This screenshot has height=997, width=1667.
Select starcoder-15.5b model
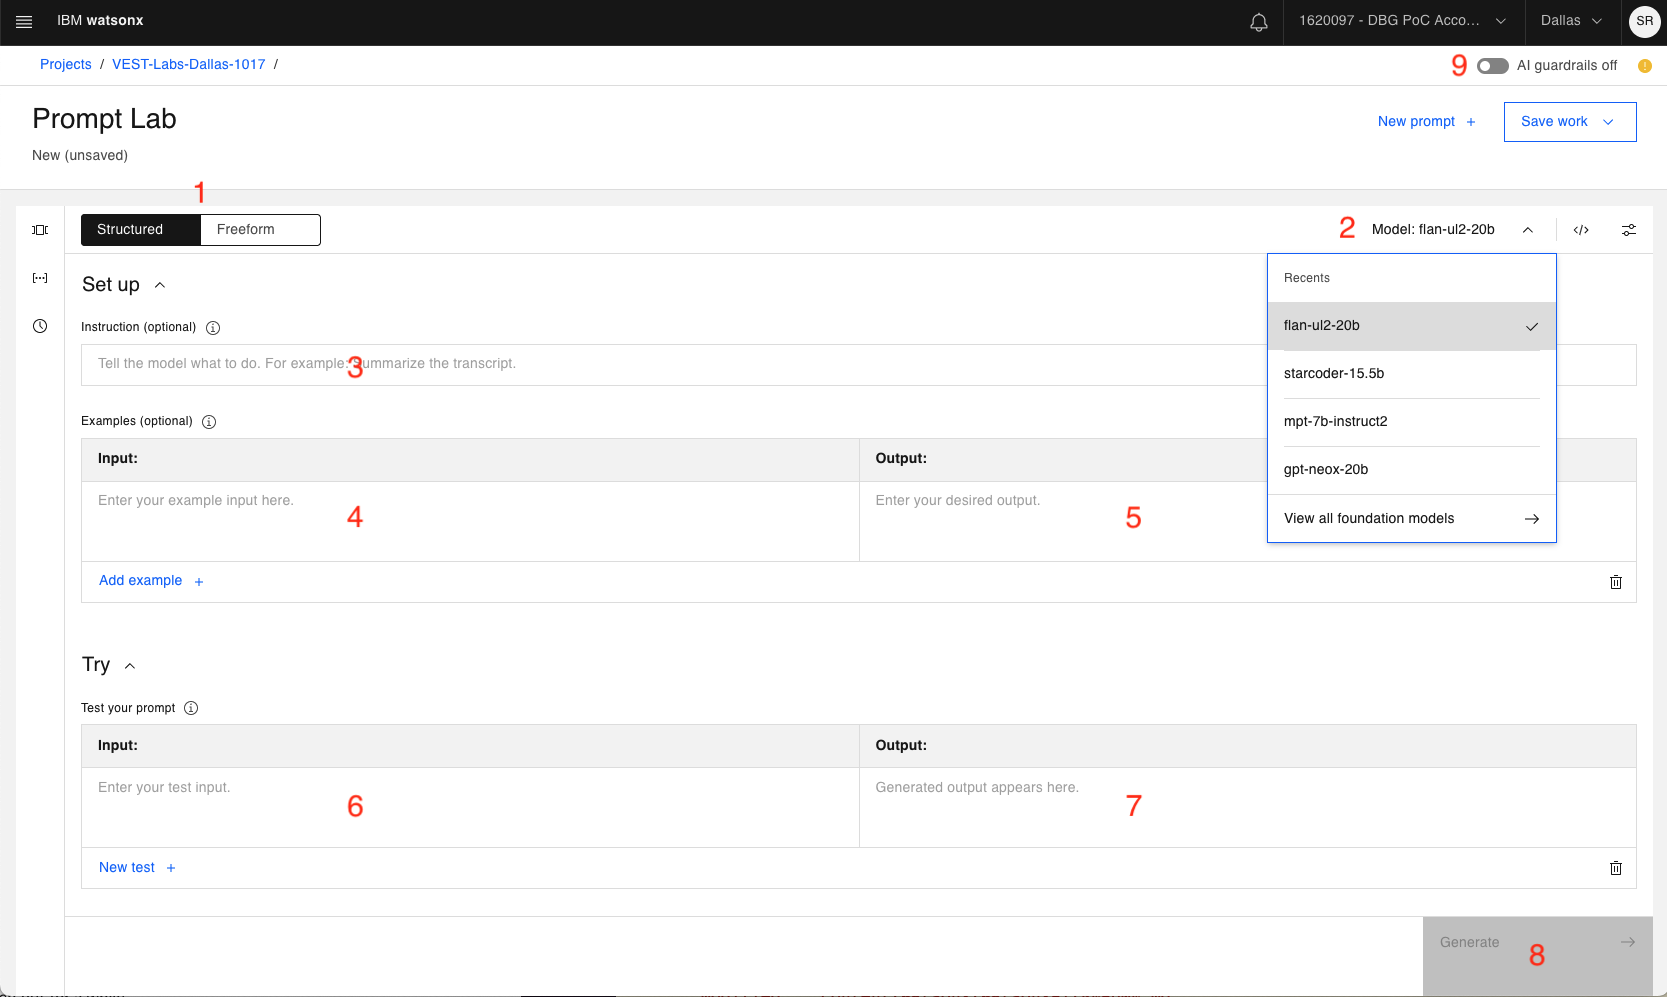[1411, 374]
